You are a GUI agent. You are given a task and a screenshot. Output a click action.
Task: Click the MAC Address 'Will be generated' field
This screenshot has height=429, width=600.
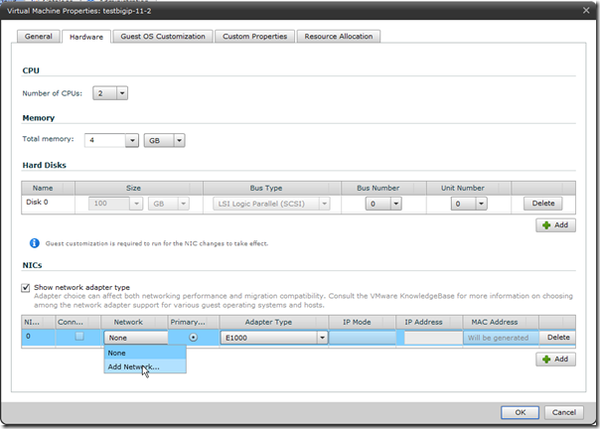501,338
